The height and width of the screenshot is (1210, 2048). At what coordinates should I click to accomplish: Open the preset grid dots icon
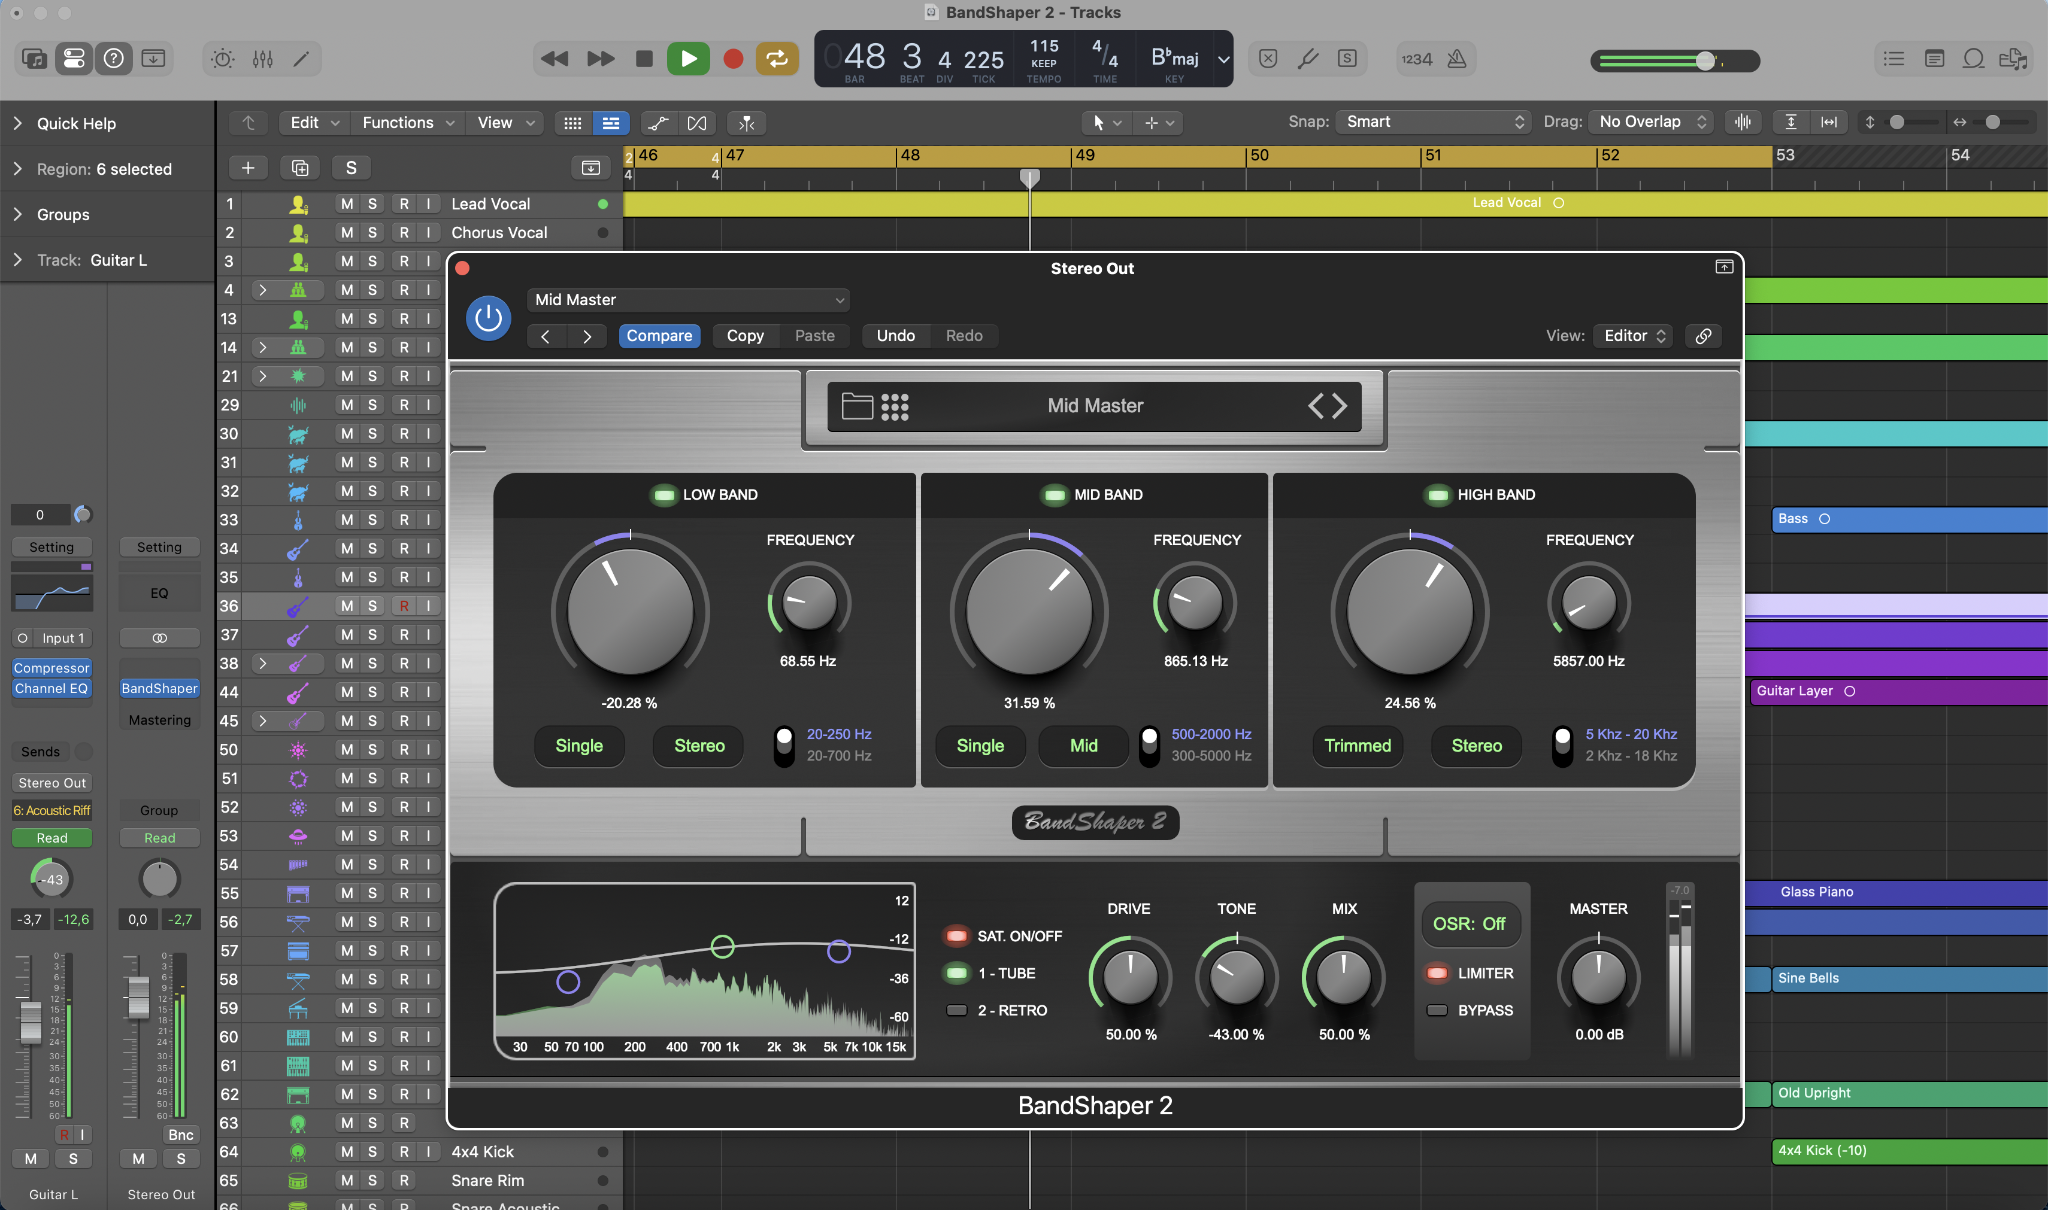[895, 406]
